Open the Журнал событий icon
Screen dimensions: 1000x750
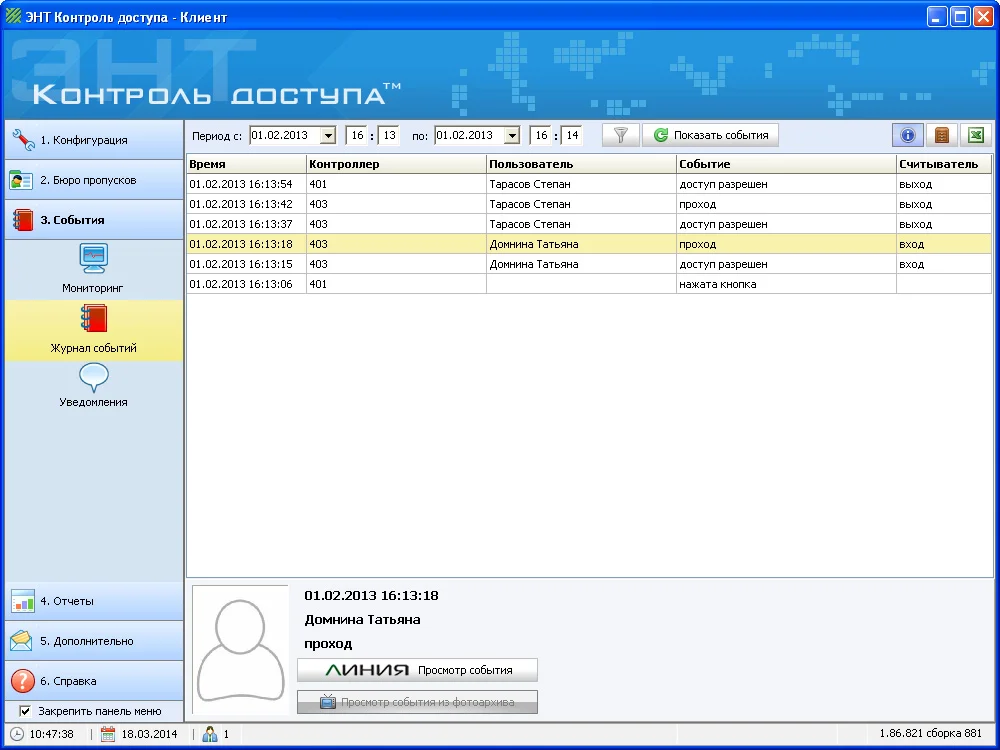(x=93, y=320)
